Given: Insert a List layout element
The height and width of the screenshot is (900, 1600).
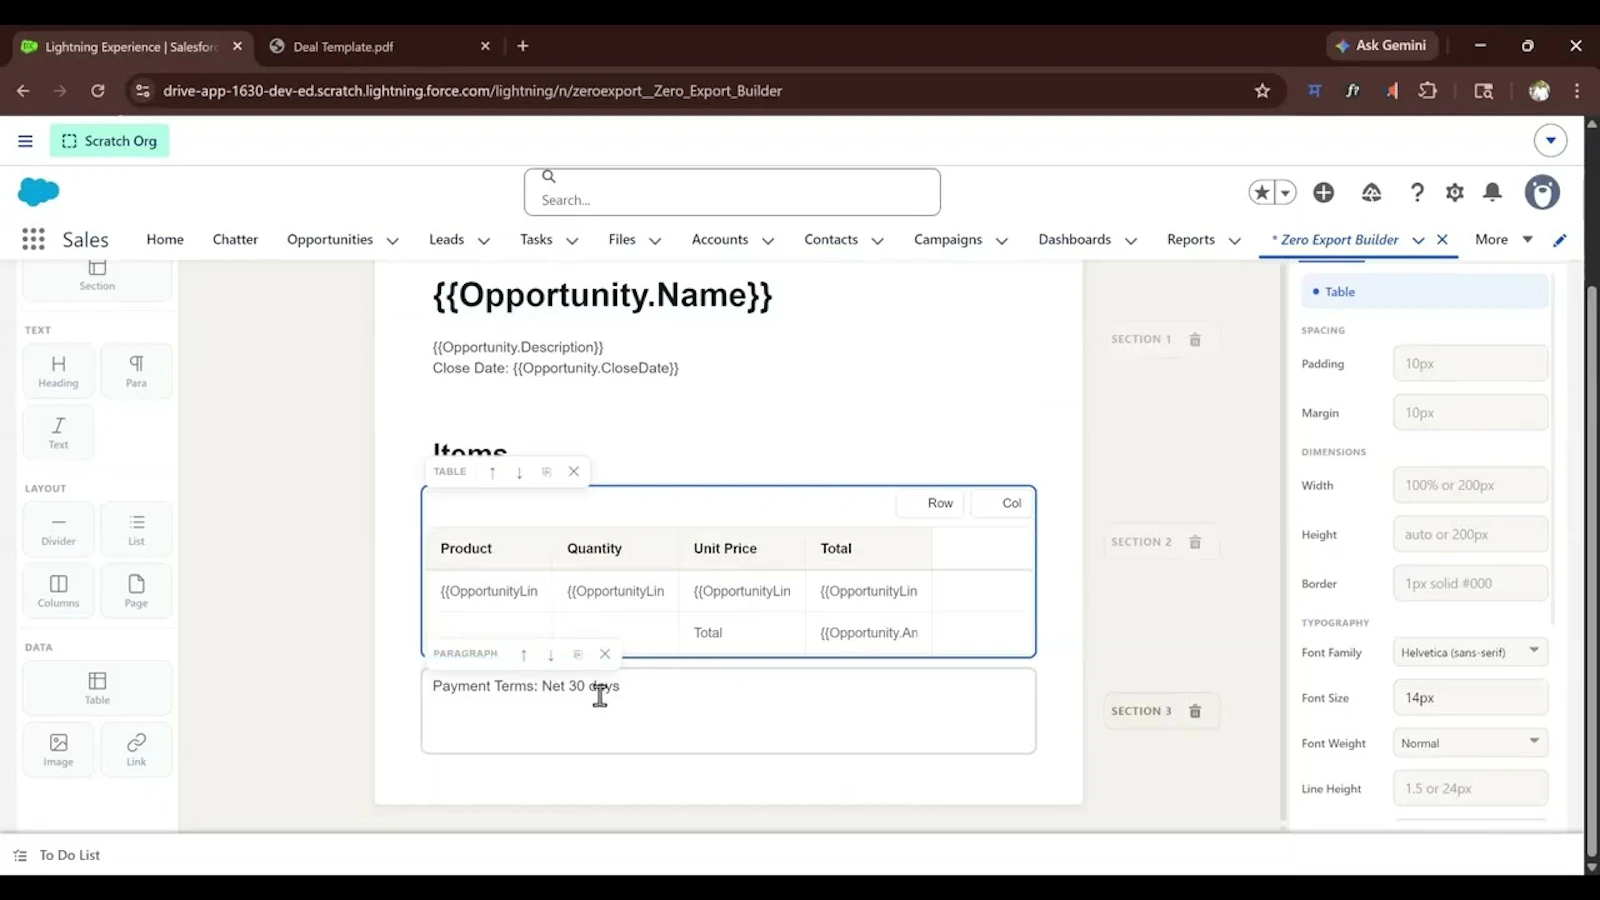Looking at the screenshot, I should [x=136, y=529].
